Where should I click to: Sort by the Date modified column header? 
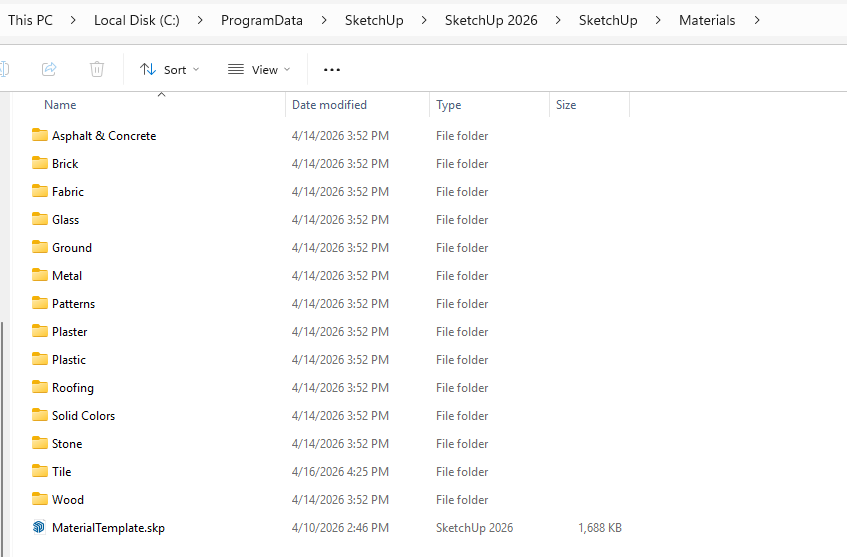tap(329, 105)
